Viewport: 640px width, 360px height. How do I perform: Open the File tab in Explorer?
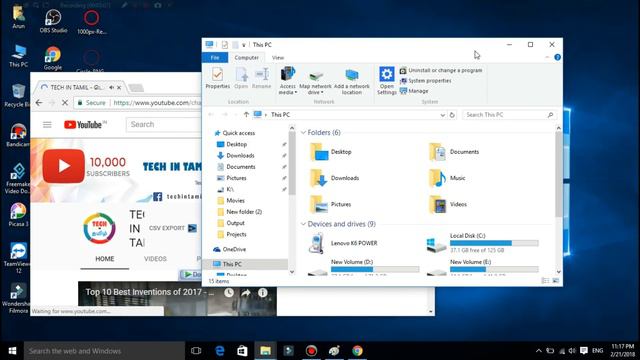[215, 58]
